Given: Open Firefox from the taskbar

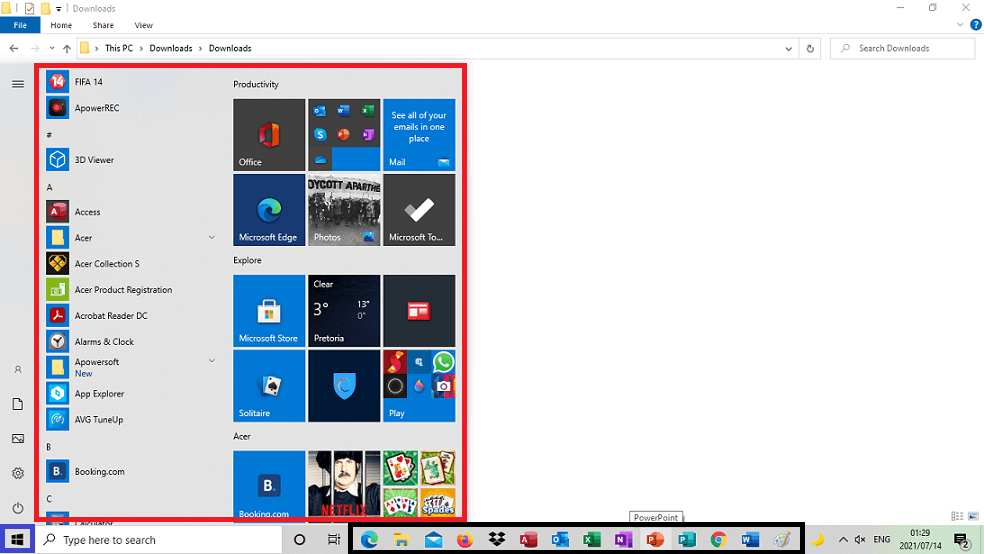Looking at the screenshot, I should point(465,540).
